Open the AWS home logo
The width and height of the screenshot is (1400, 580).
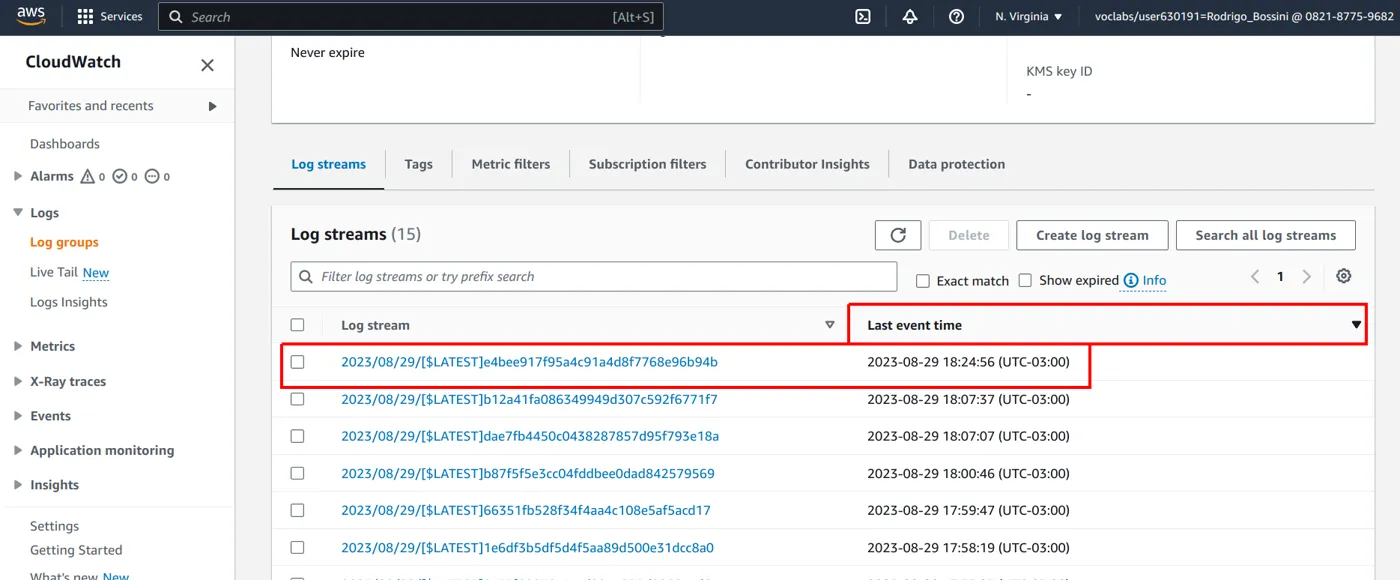(30, 16)
